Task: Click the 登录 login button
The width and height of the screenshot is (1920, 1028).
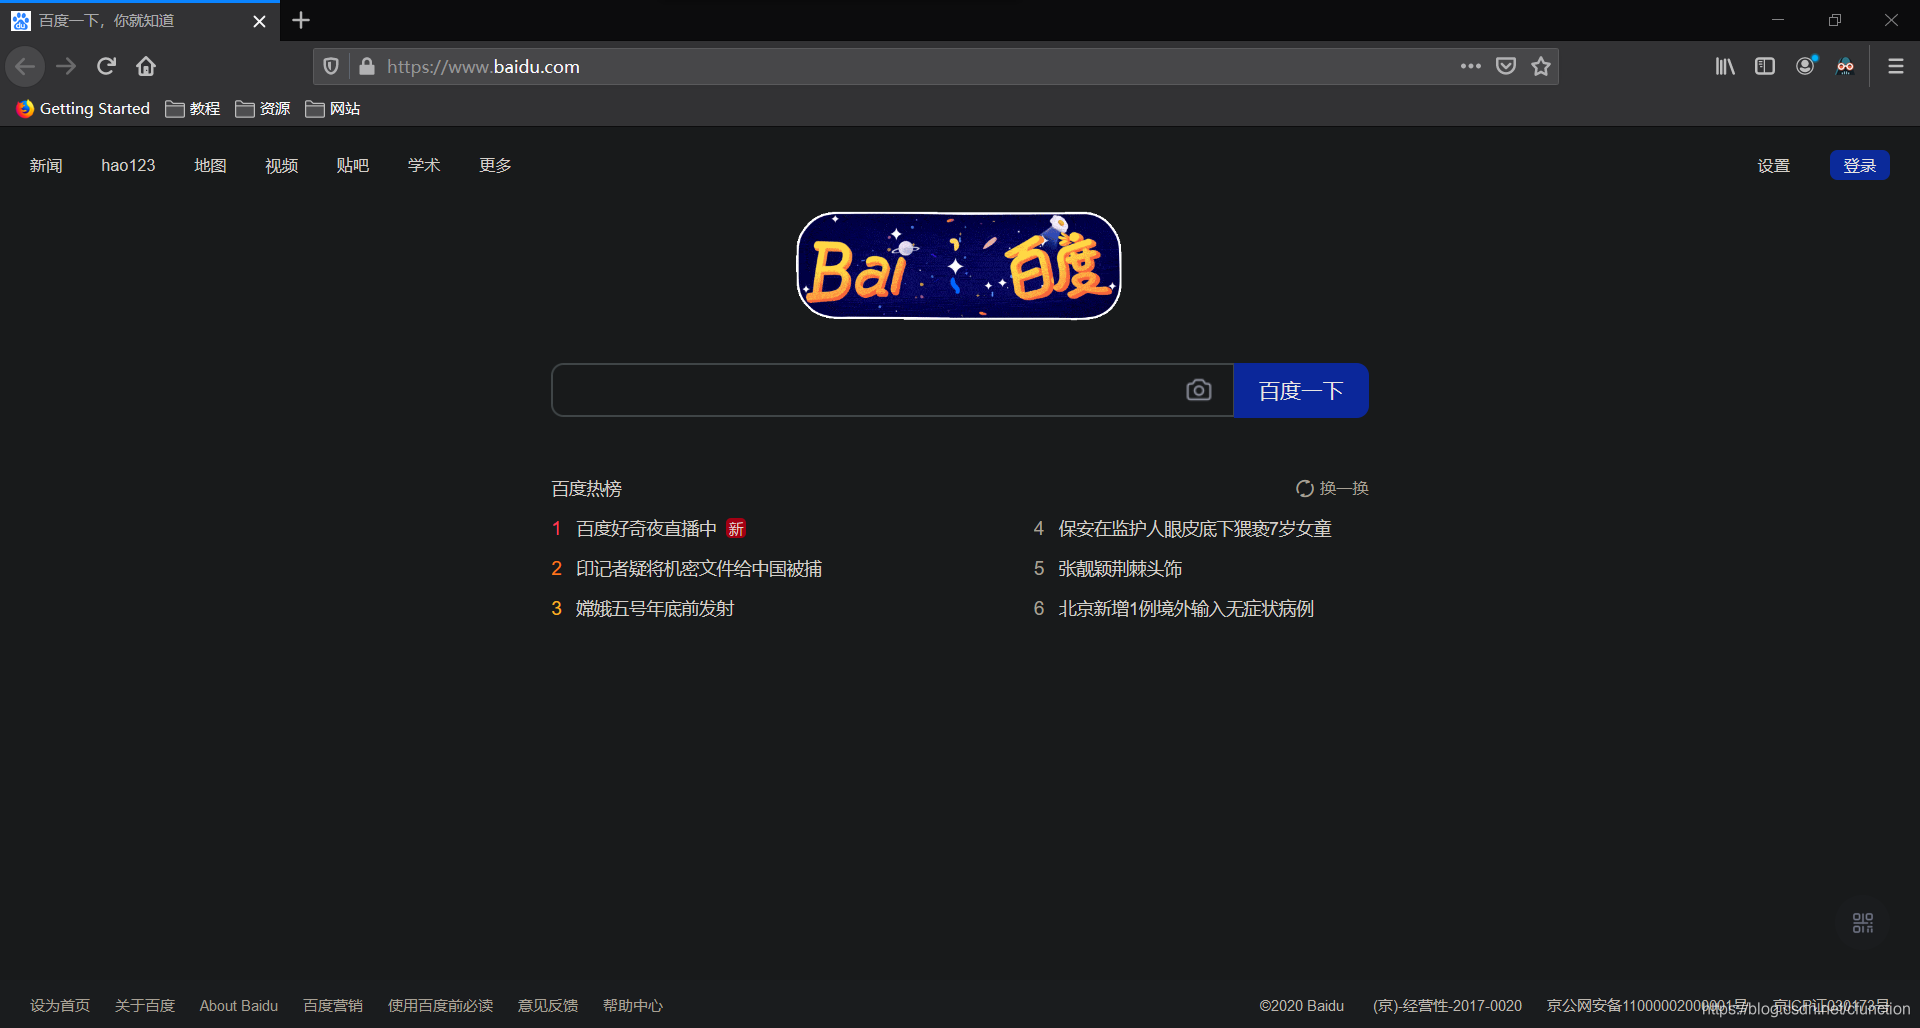Action: click(1859, 165)
